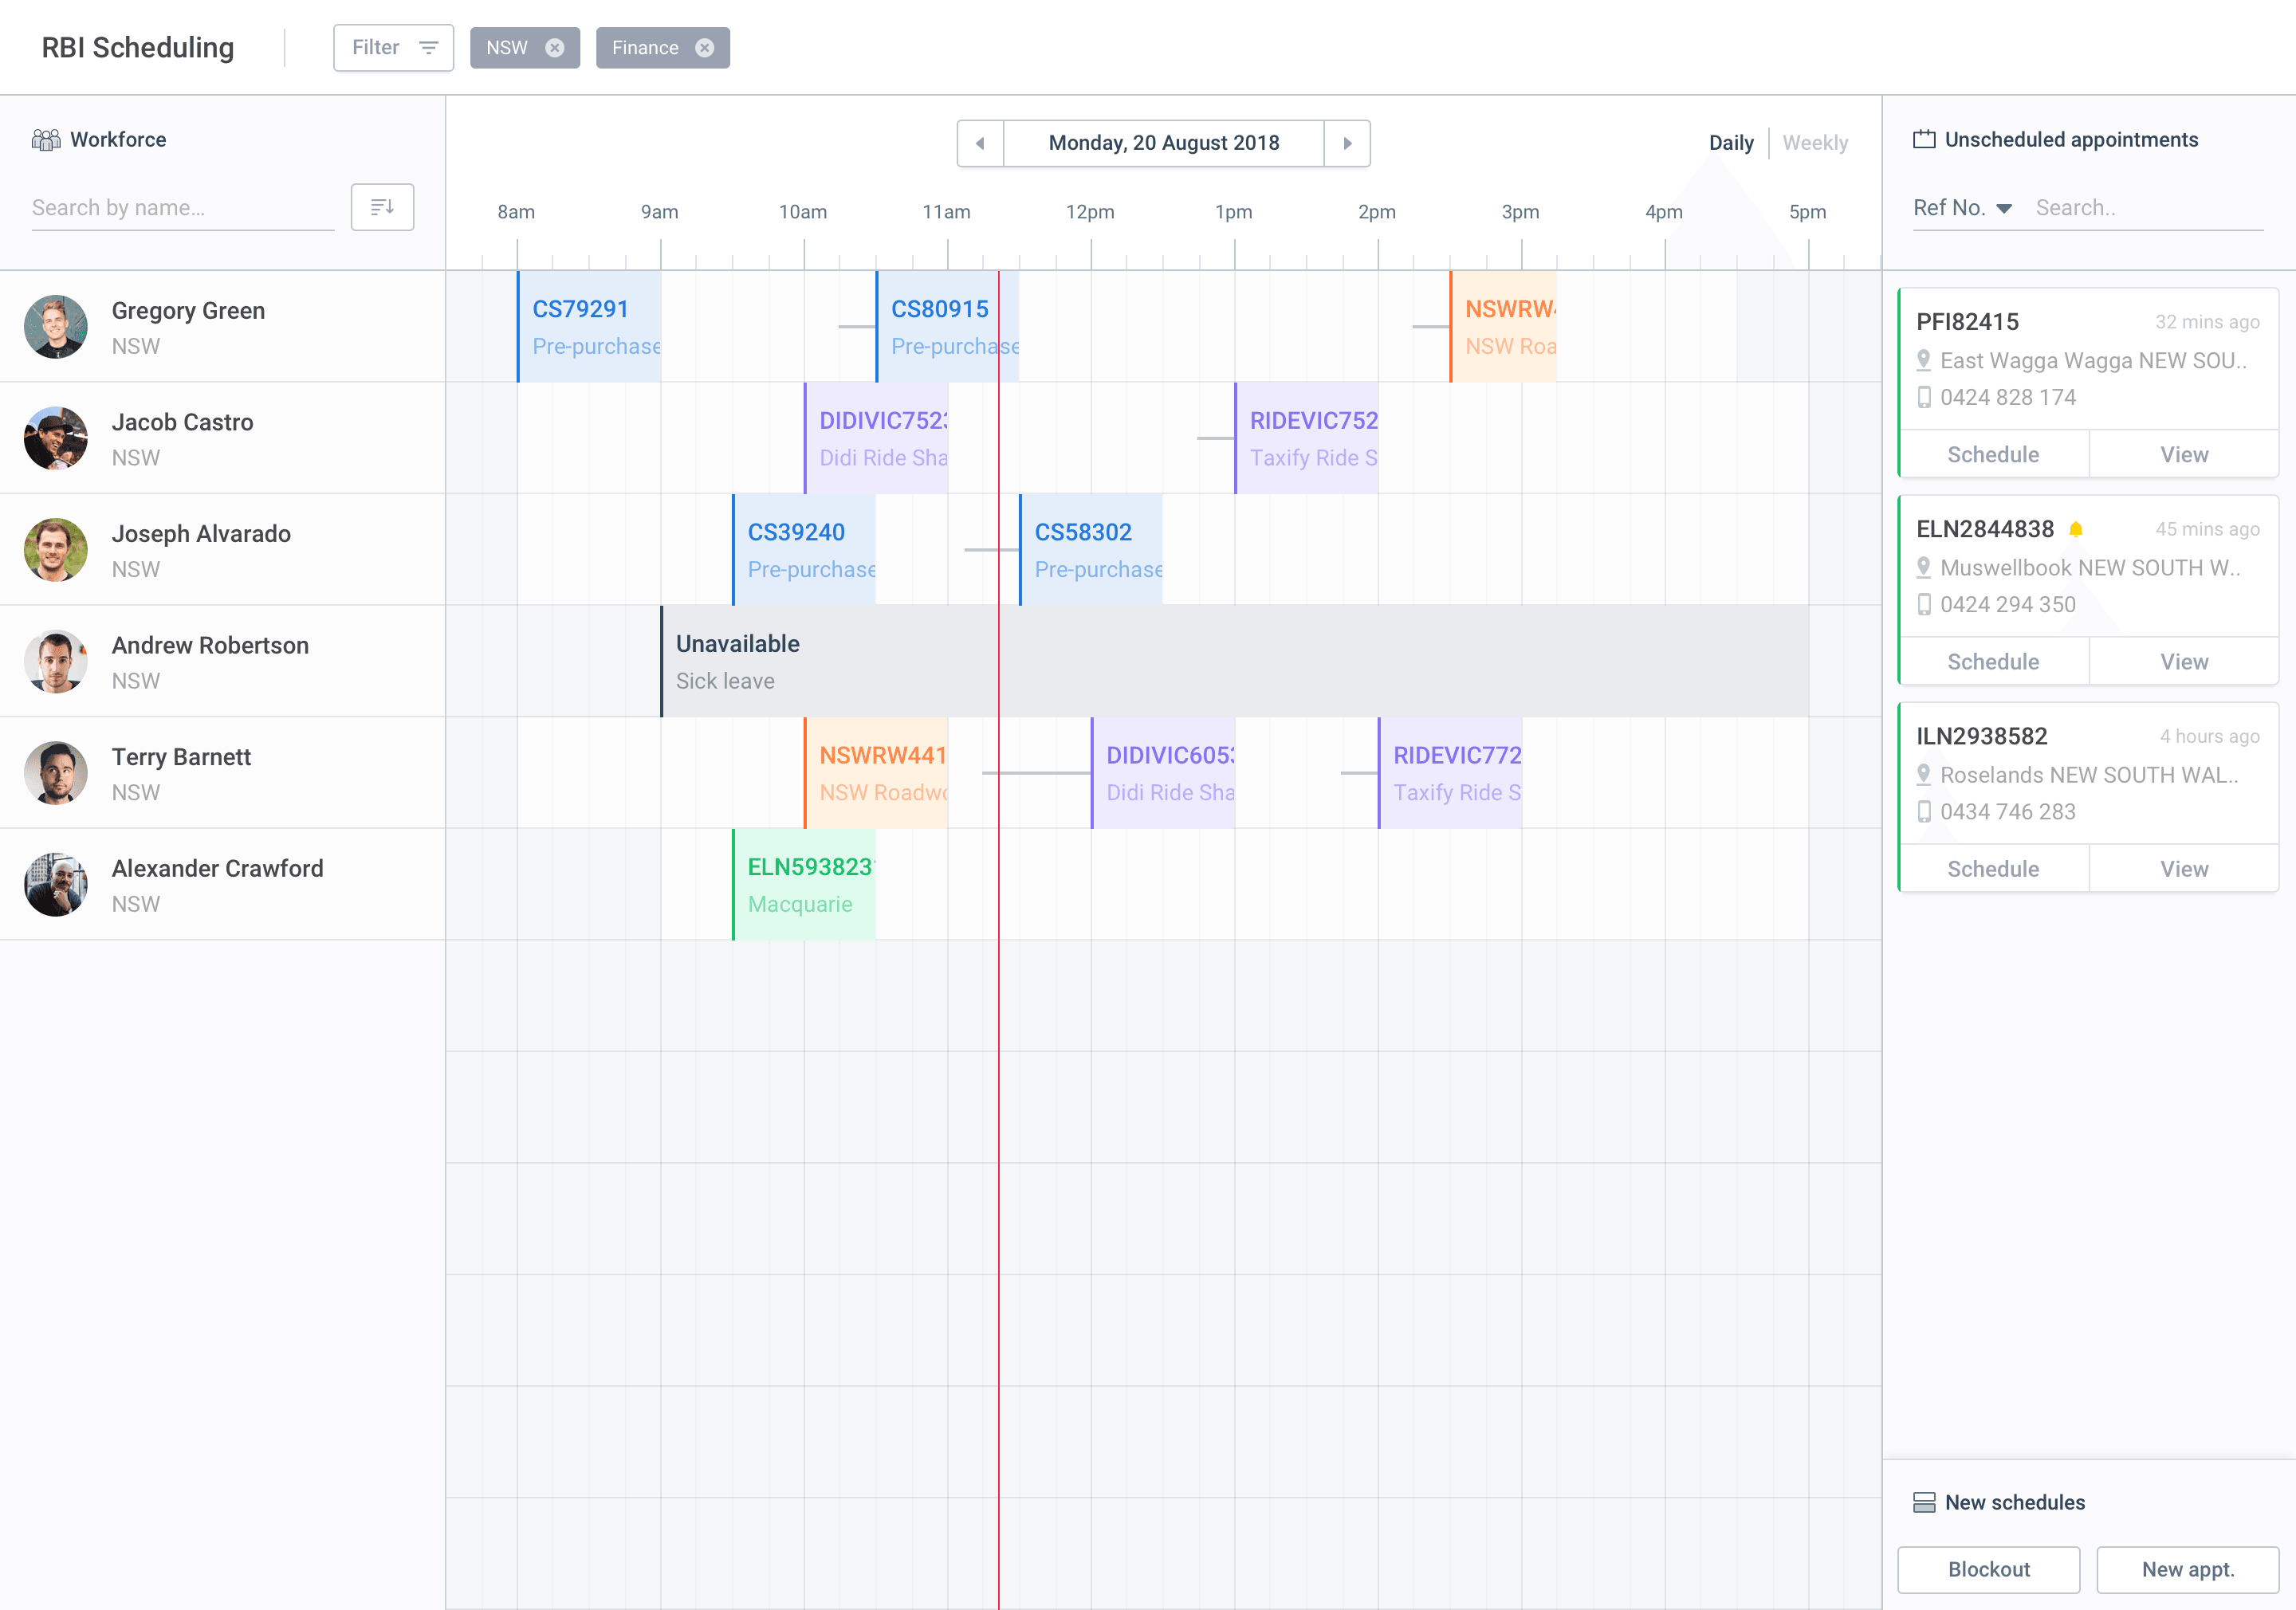Switch to the Weekly view
Image resolution: width=2296 pixels, height=1610 pixels.
1815,143
